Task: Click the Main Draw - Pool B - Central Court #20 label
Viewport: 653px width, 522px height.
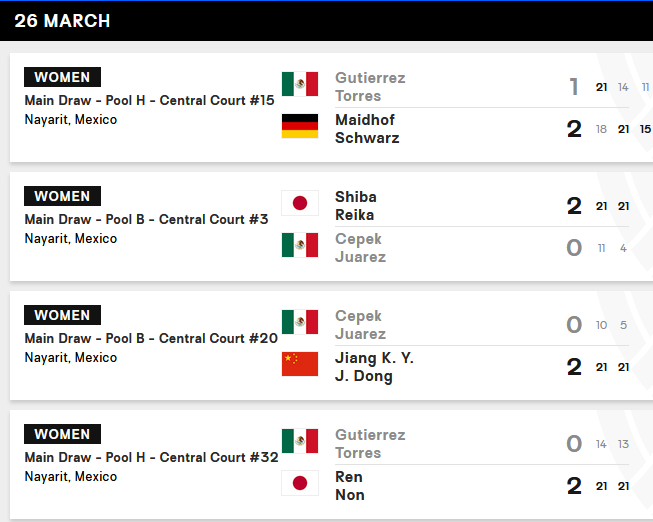Action: [x=151, y=338]
